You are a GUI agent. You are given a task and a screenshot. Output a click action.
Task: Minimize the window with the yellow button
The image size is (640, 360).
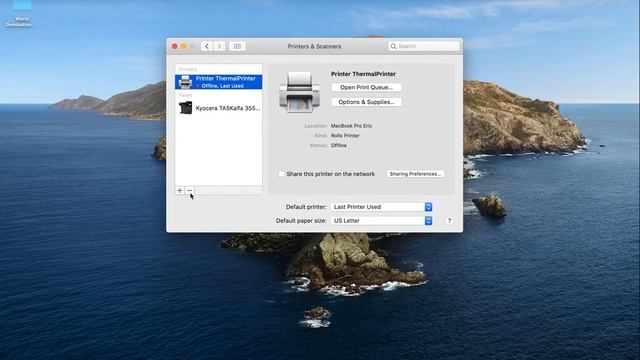[184, 46]
